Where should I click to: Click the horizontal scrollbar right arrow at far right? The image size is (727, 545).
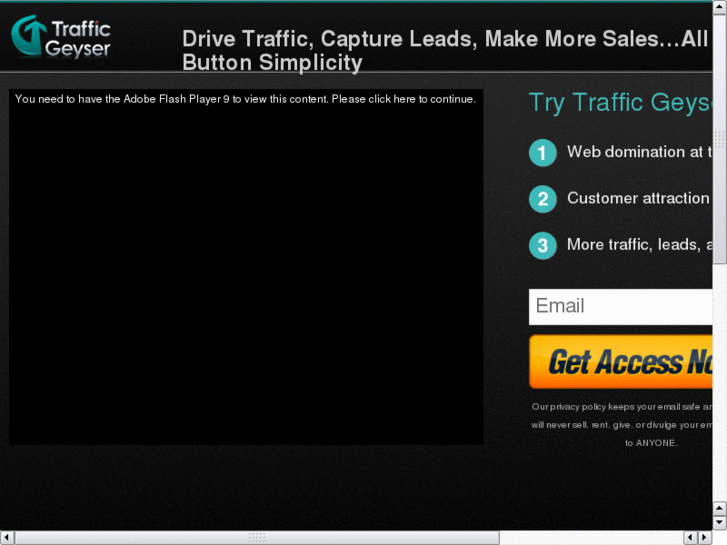[705, 538]
